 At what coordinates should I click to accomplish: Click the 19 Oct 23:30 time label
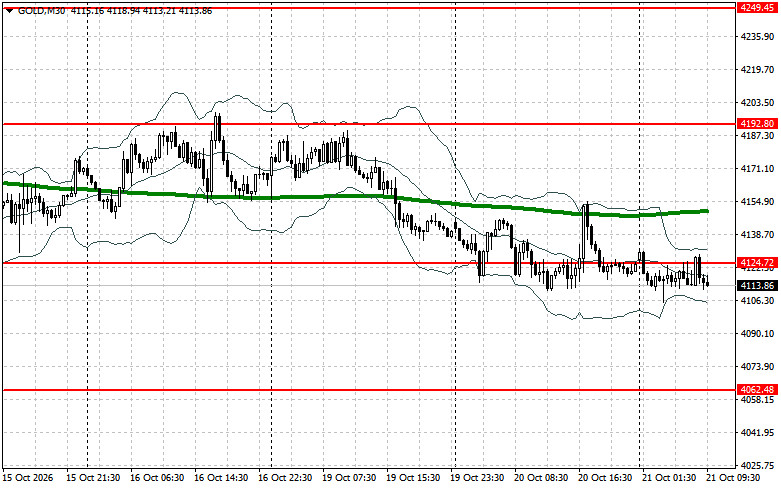[477, 478]
